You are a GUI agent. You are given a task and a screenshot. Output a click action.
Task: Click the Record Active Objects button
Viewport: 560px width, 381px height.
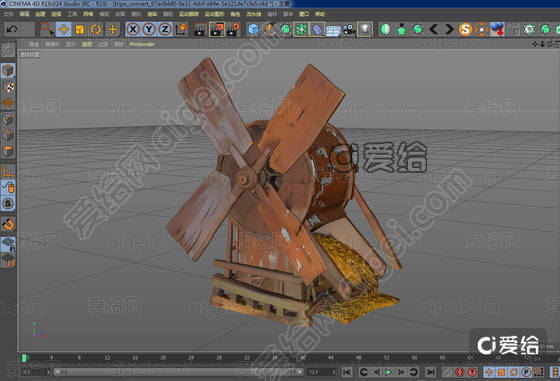tap(447, 372)
